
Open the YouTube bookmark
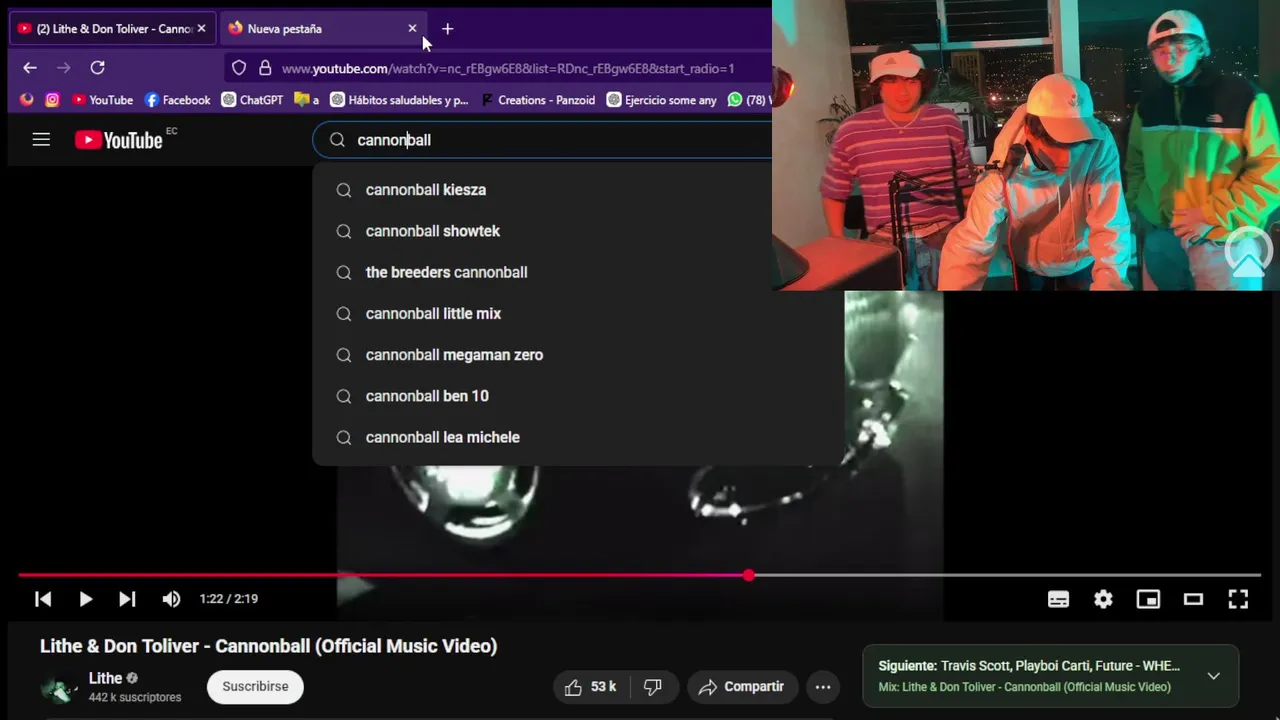[x=102, y=100]
